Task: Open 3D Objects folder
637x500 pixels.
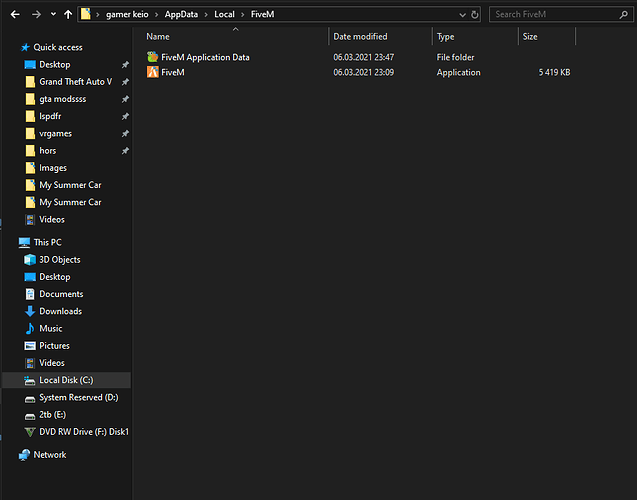Action: click(x=60, y=260)
